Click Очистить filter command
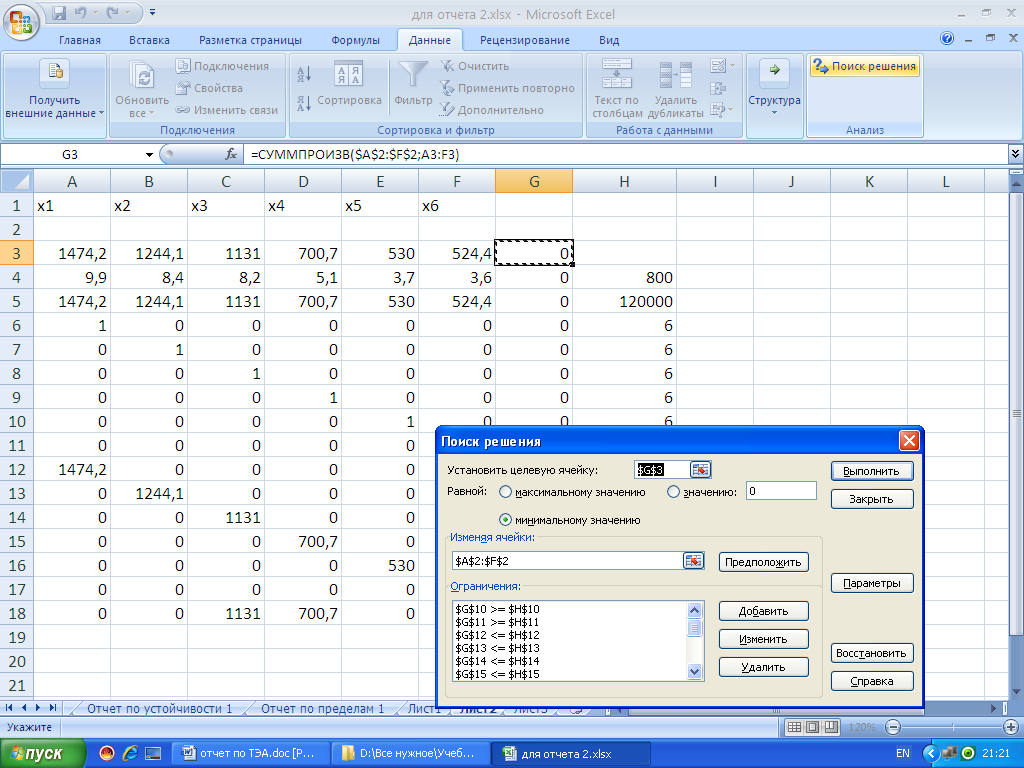 tap(475, 66)
